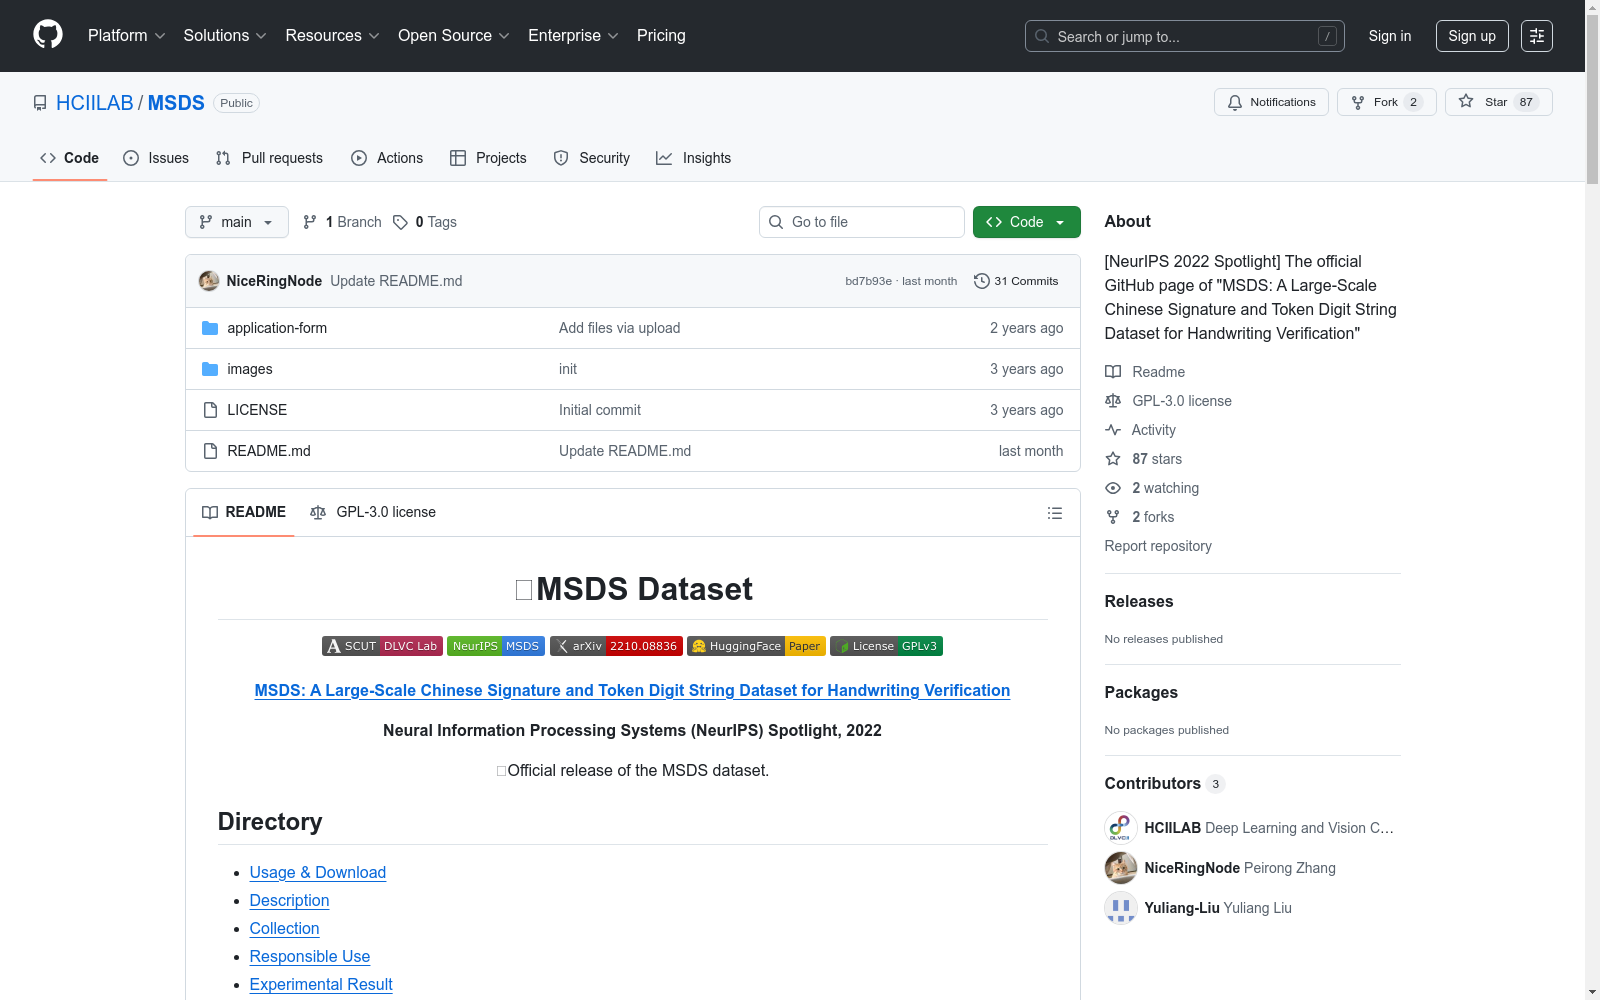Click the README outline list icon
This screenshot has width=1600, height=1000.
(x=1054, y=513)
